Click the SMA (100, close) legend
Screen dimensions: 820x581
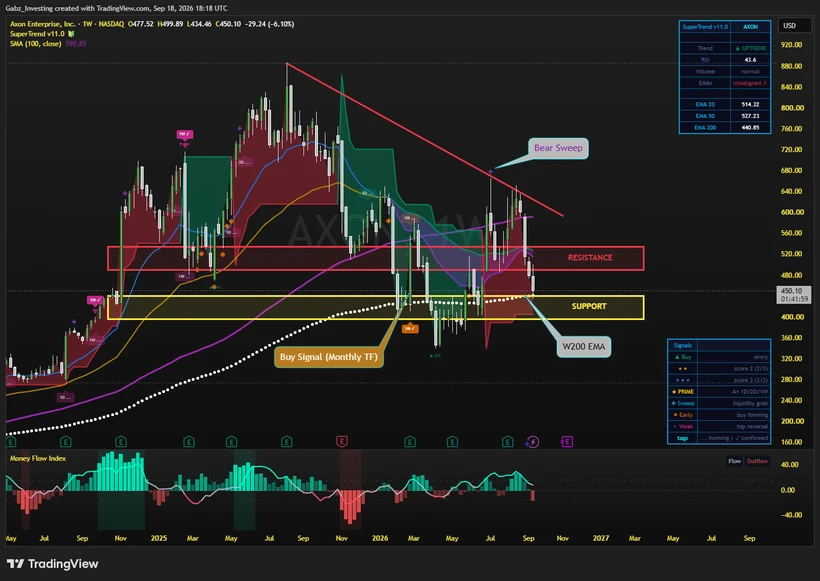(x=36, y=44)
